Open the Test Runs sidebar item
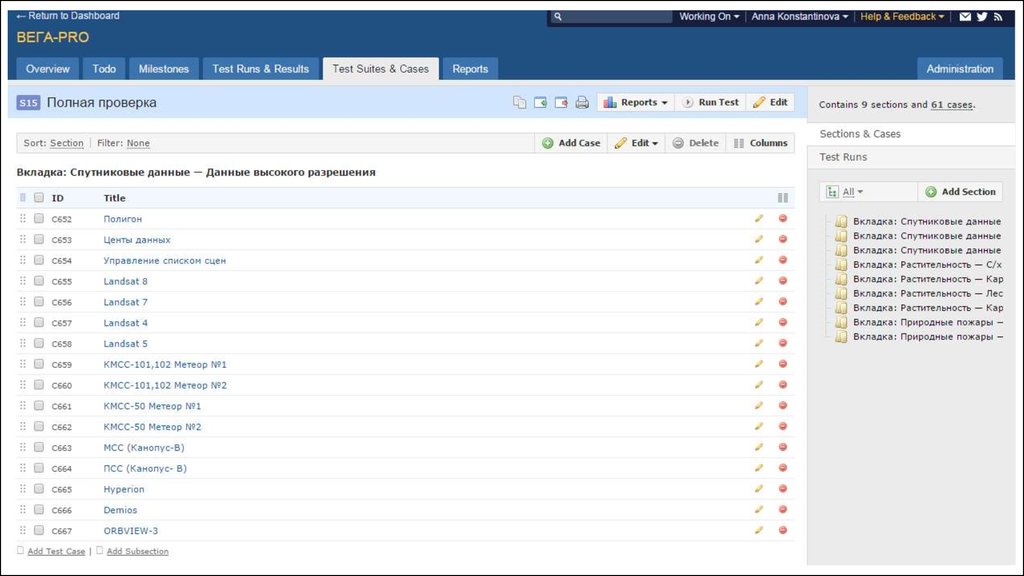The image size is (1024, 576). click(843, 157)
